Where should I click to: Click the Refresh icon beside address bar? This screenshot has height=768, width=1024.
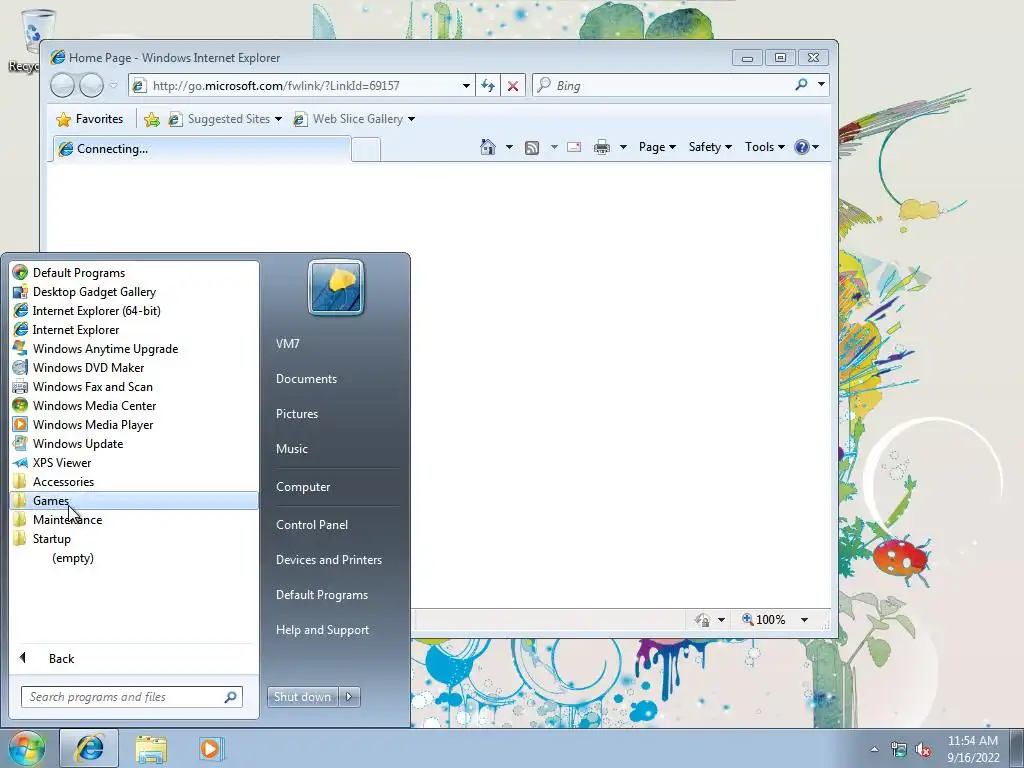pyautogui.click(x=488, y=86)
